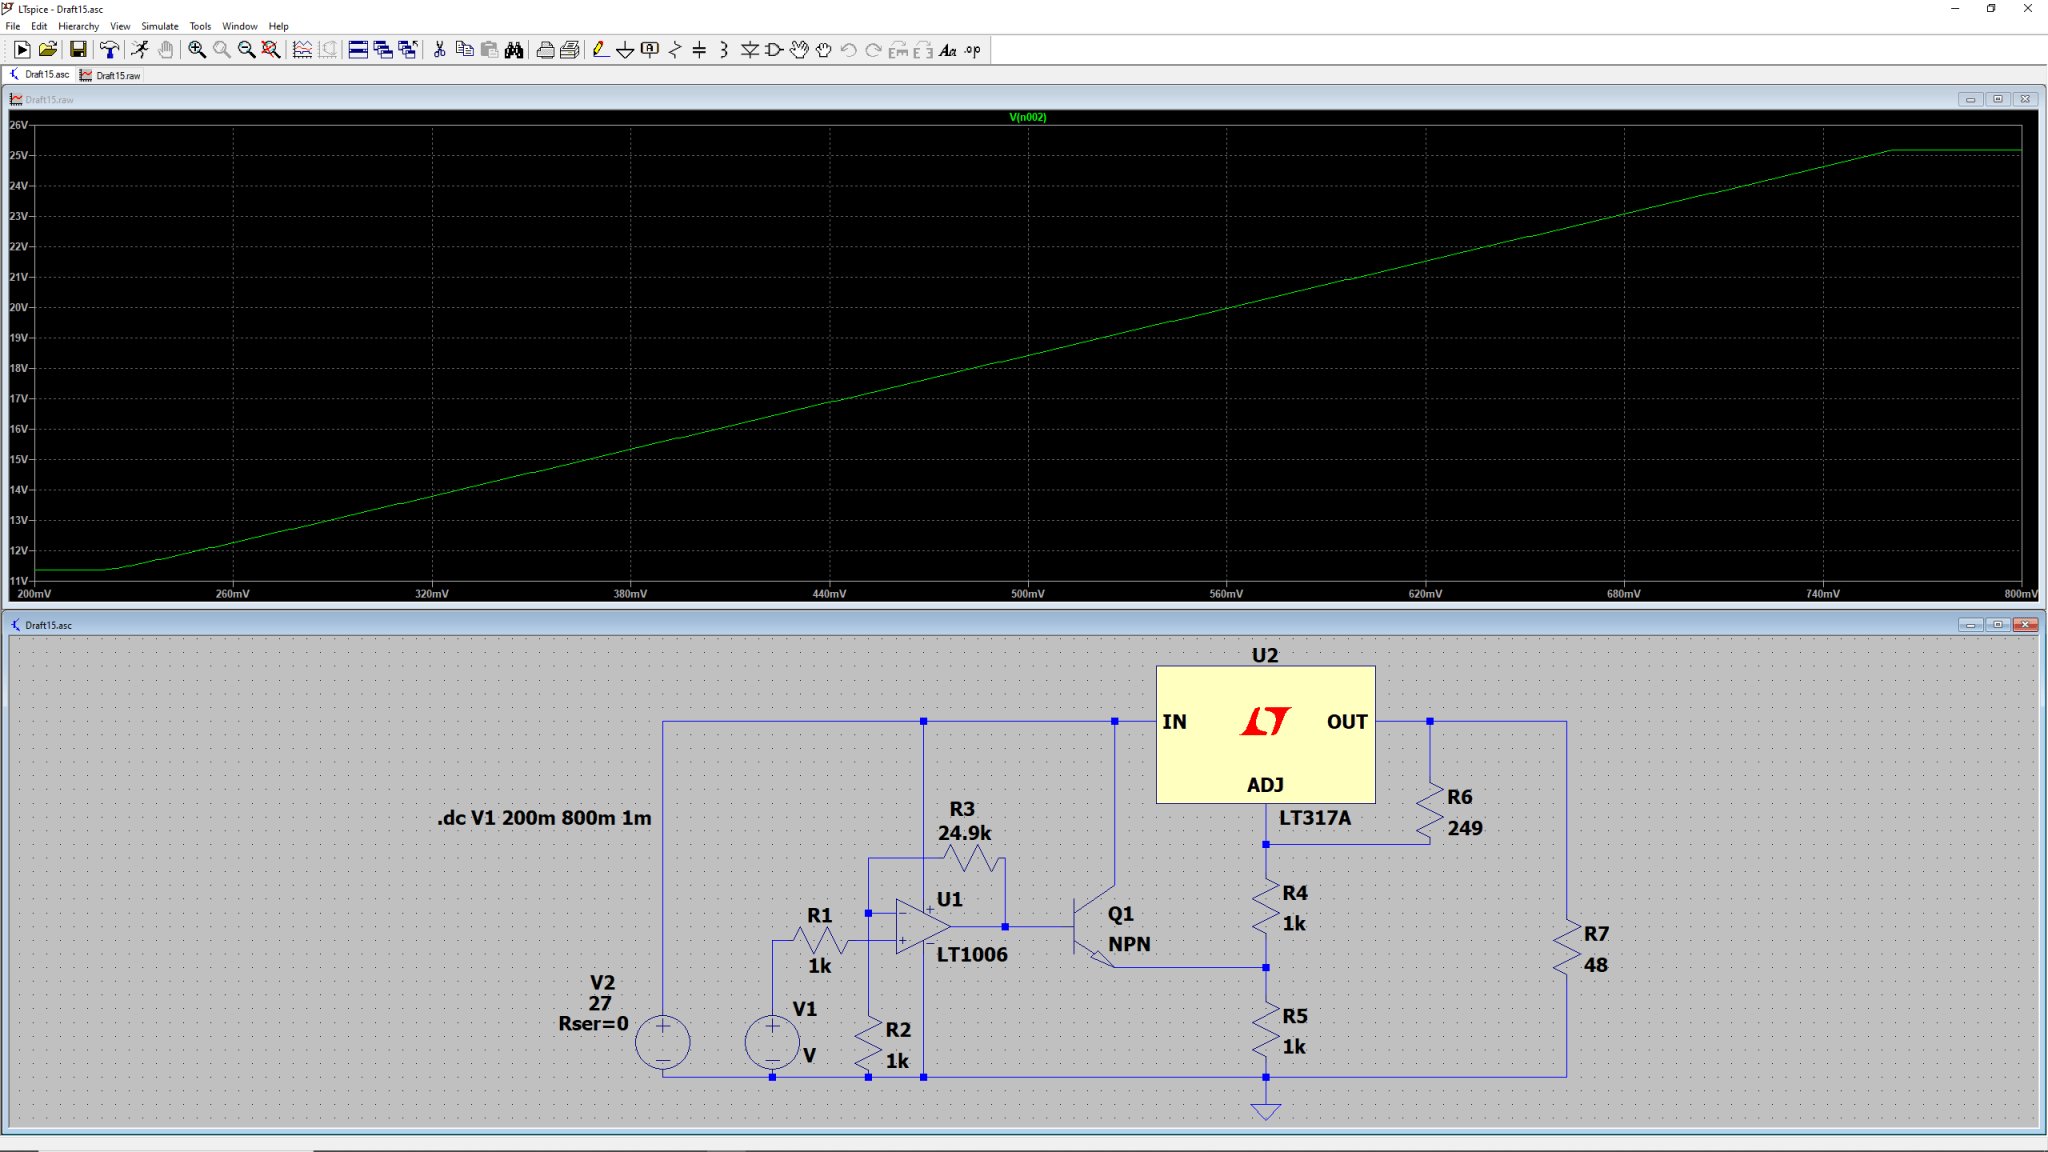This screenshot has height=1152, width=2048.
Task: Click Zoom Full Extents crossed magnifier icon
Action: pos(271,50)
